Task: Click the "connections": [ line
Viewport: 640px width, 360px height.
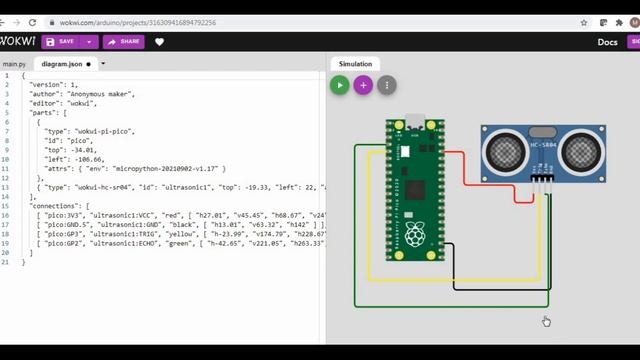Action: [59, 206]
